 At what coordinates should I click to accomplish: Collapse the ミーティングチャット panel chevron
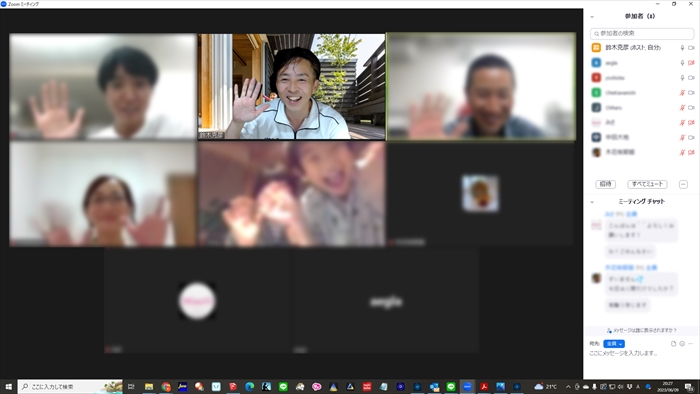[592, 202]
